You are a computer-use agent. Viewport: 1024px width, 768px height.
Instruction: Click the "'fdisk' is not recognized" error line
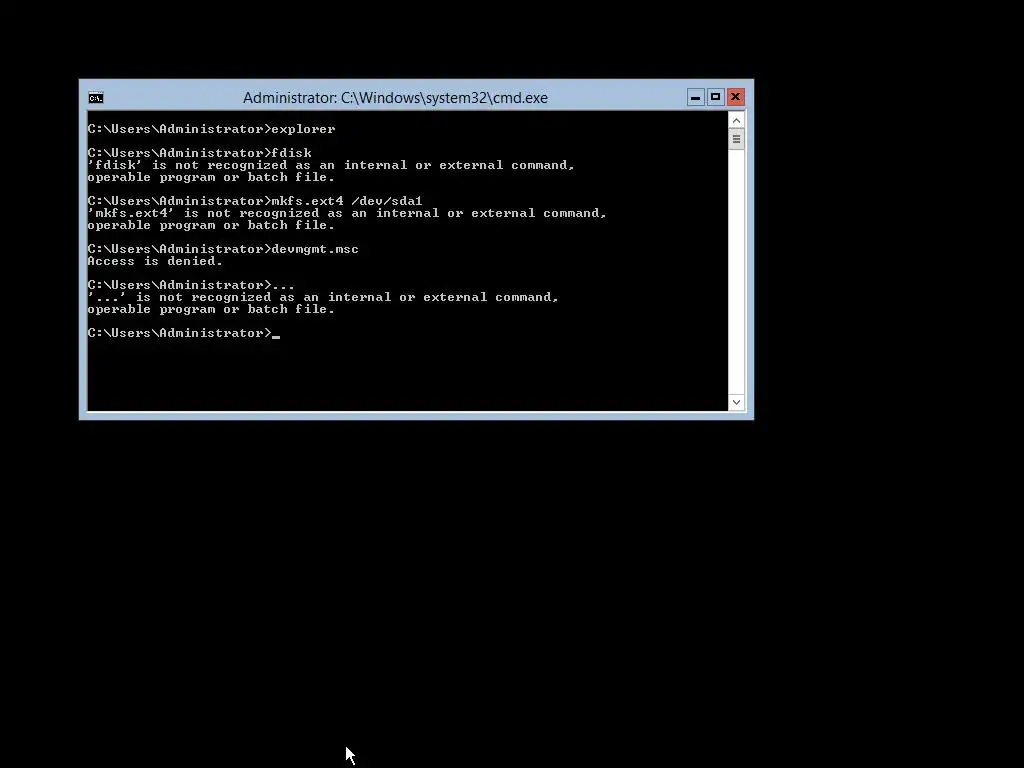[331, 165]
